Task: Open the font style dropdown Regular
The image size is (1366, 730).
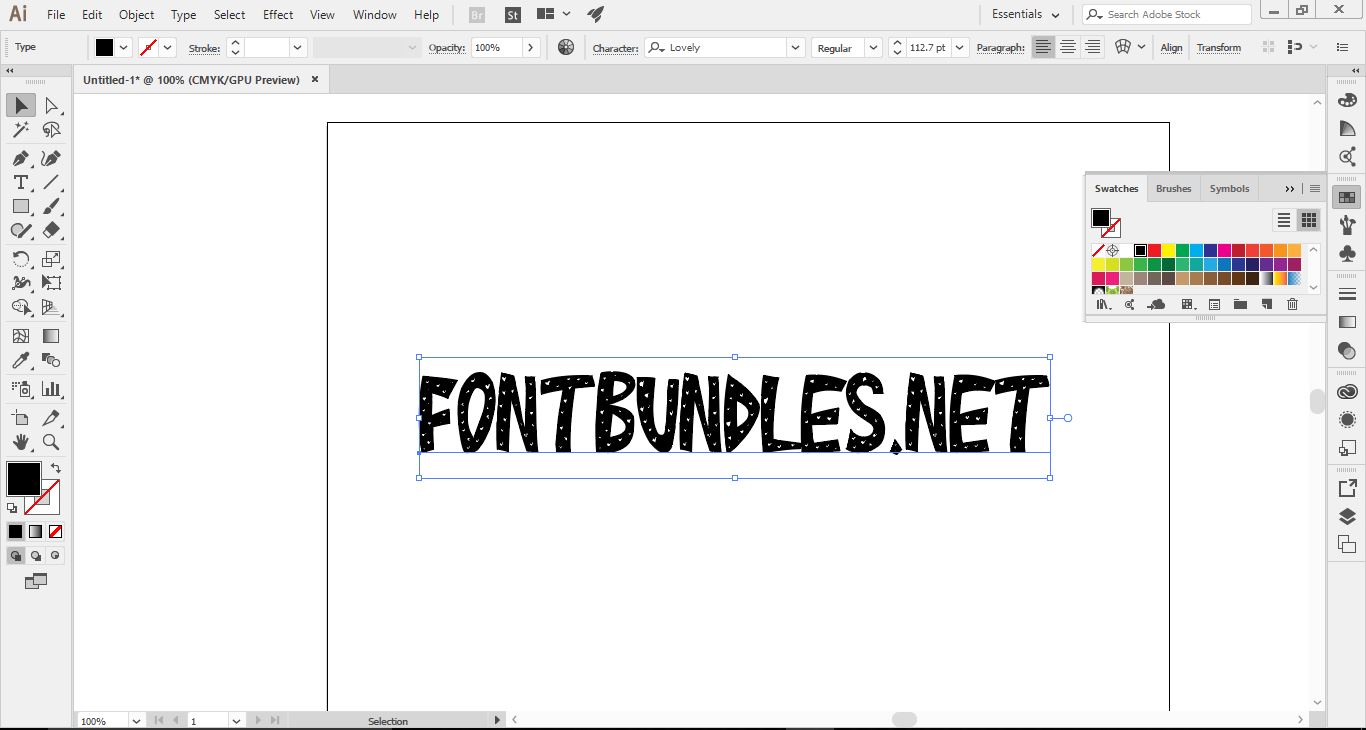Action: 873,47
